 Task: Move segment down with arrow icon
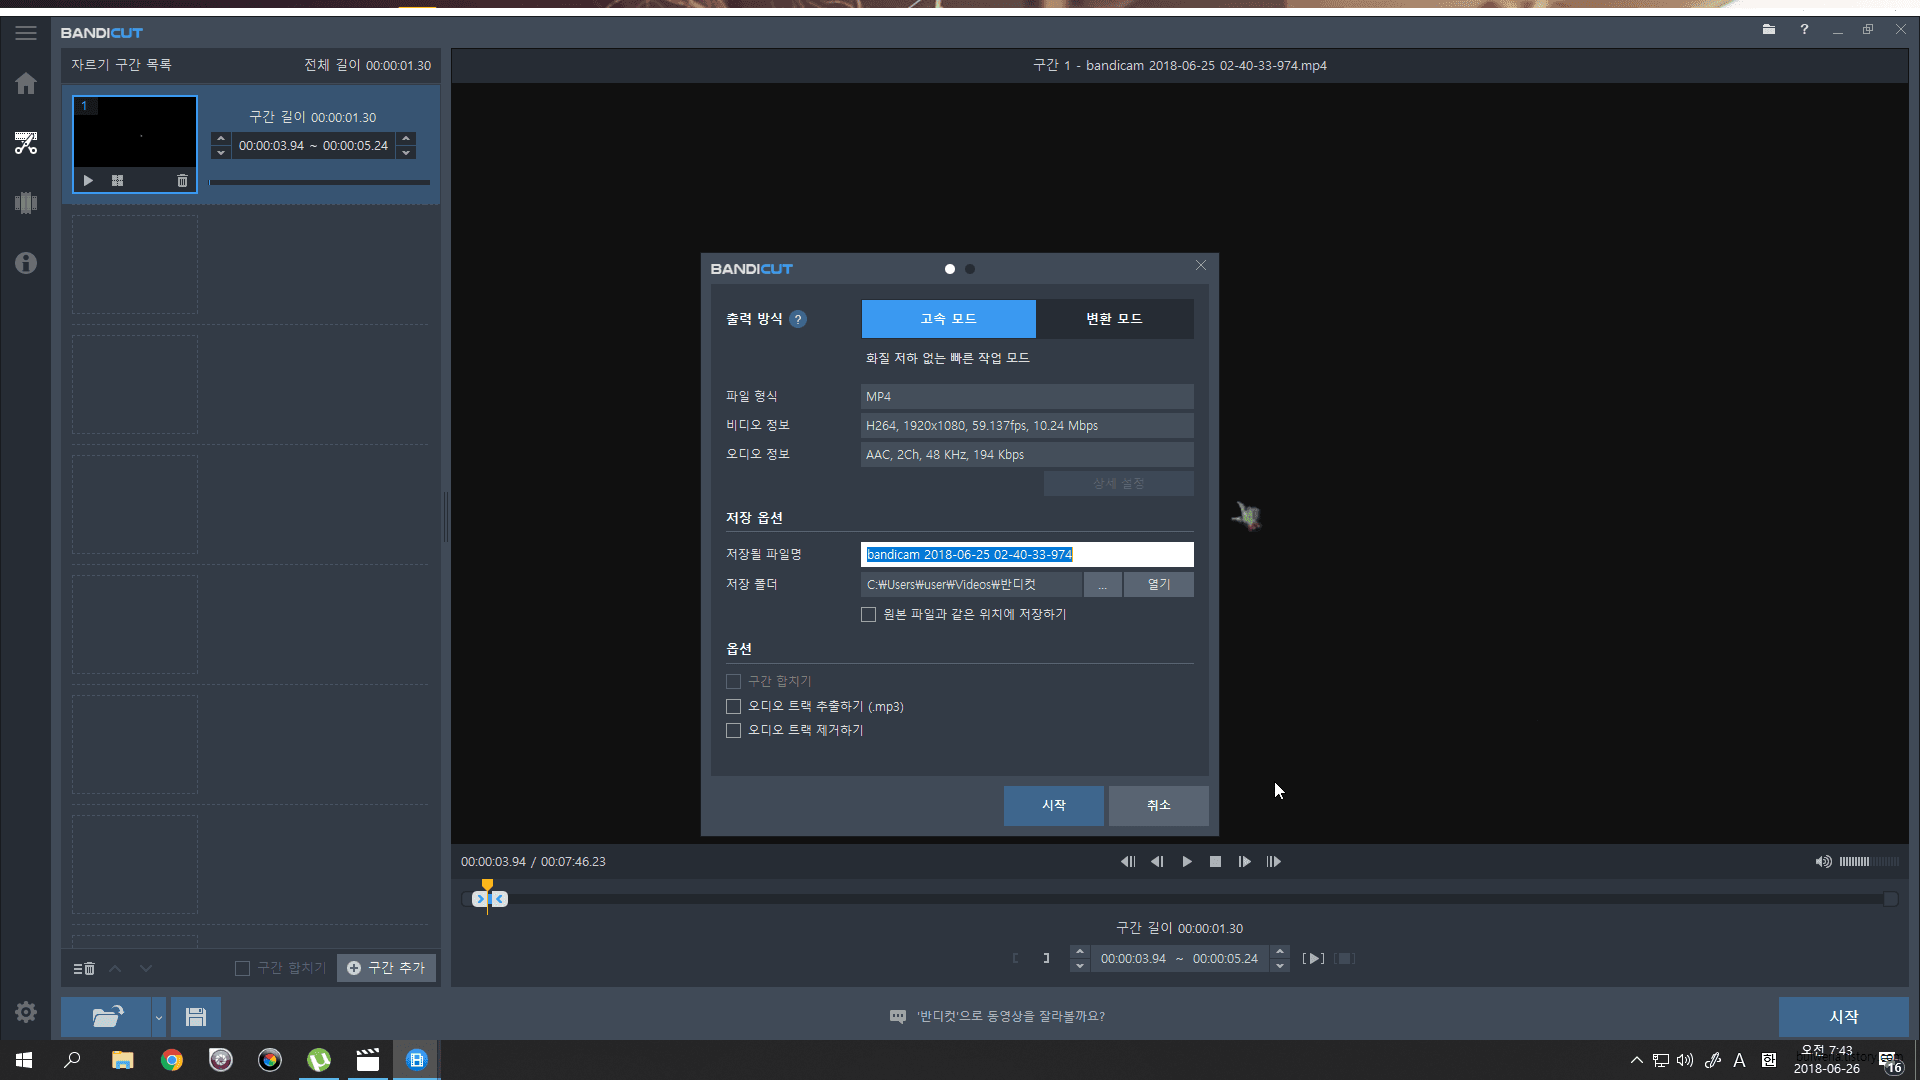click(146, 968)
